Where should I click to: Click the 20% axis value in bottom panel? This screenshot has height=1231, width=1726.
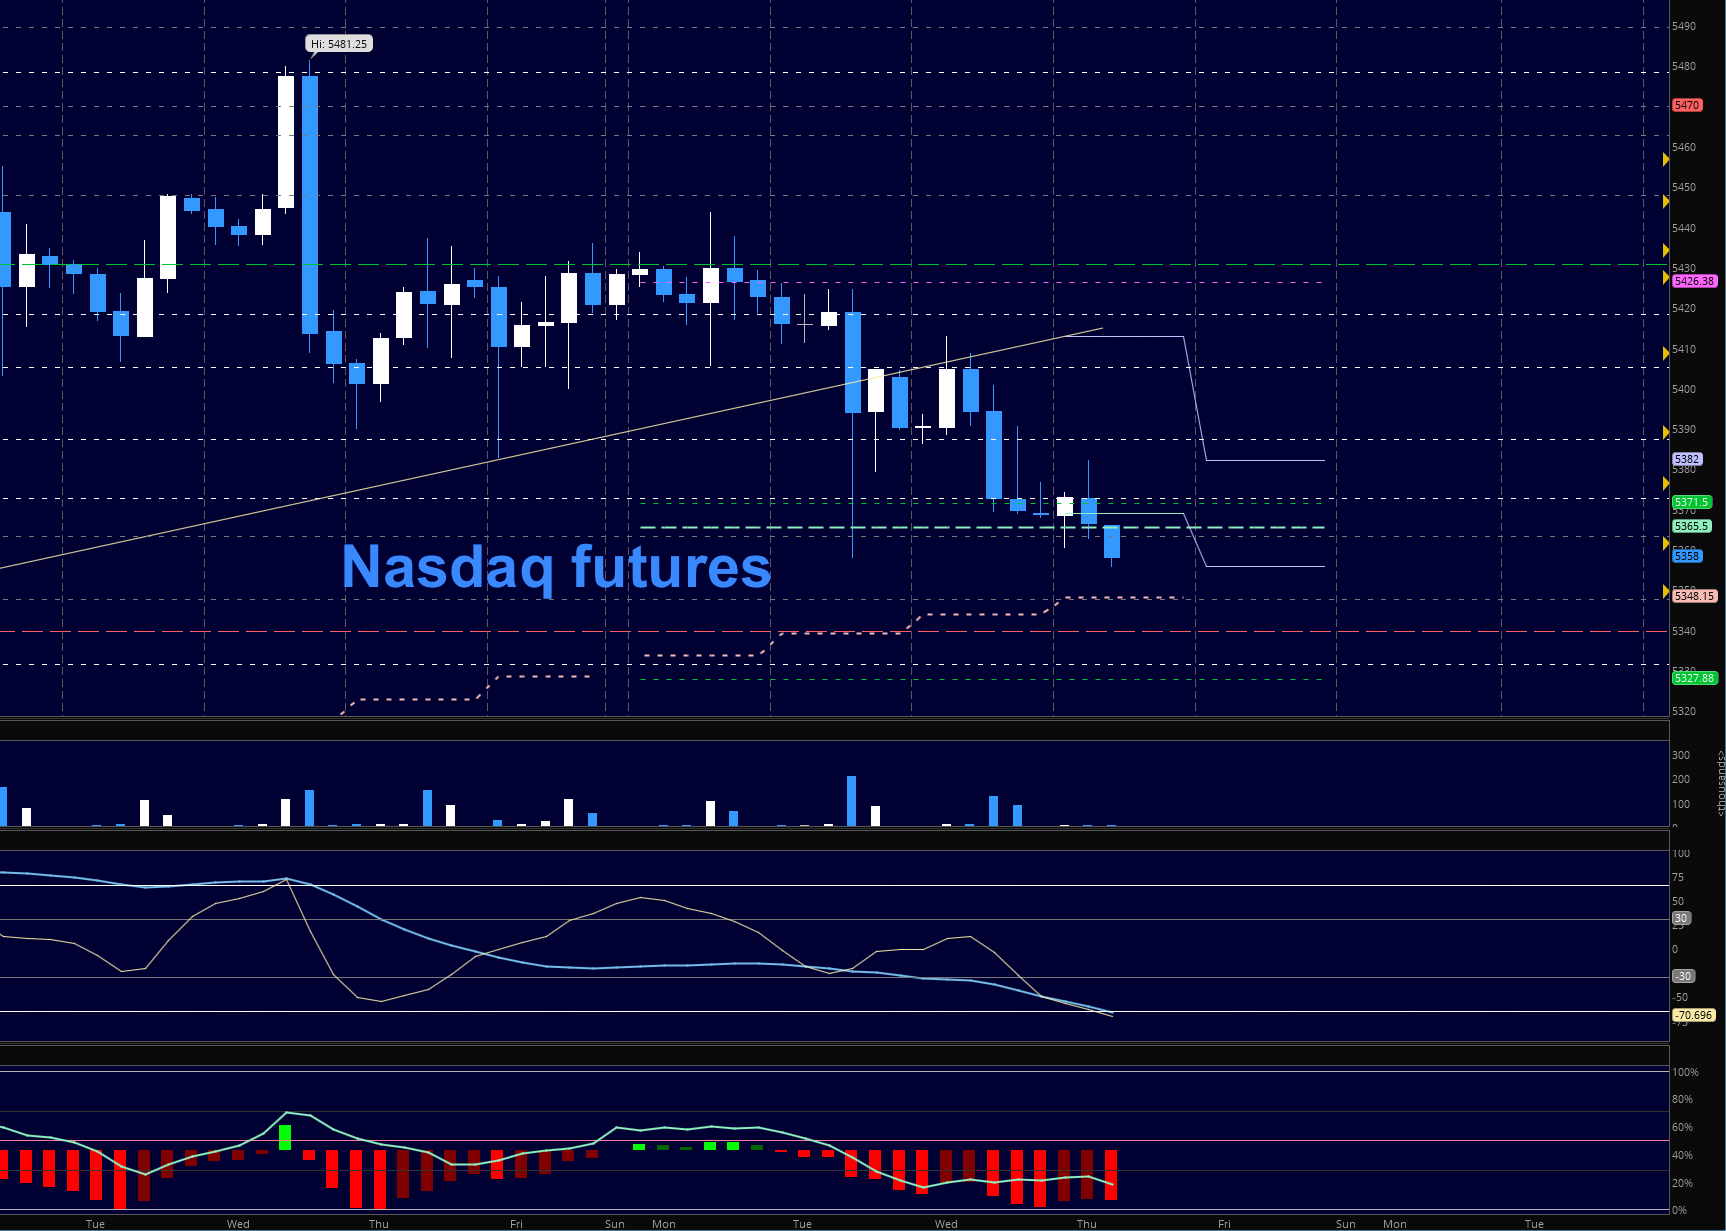[1683, 1183]
